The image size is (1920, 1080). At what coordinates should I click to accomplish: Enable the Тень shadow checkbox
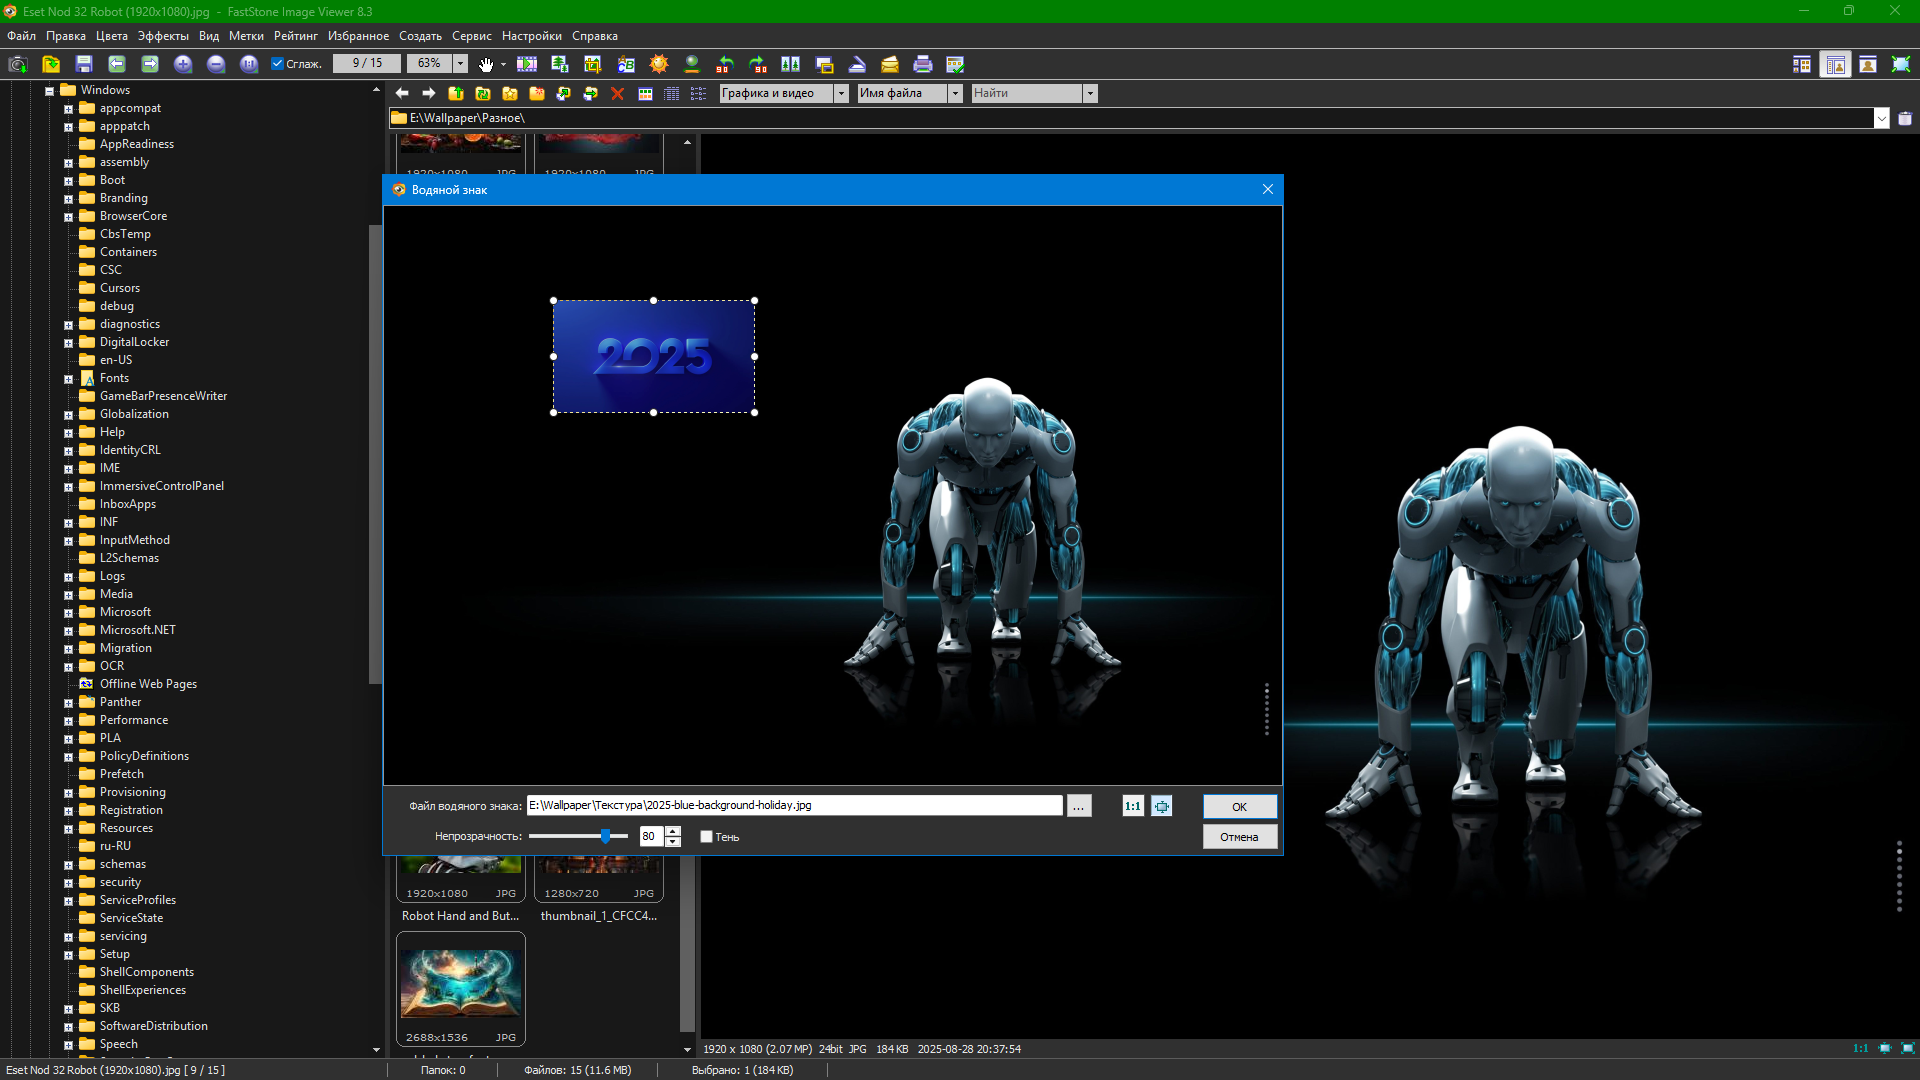tap(706, 837)
